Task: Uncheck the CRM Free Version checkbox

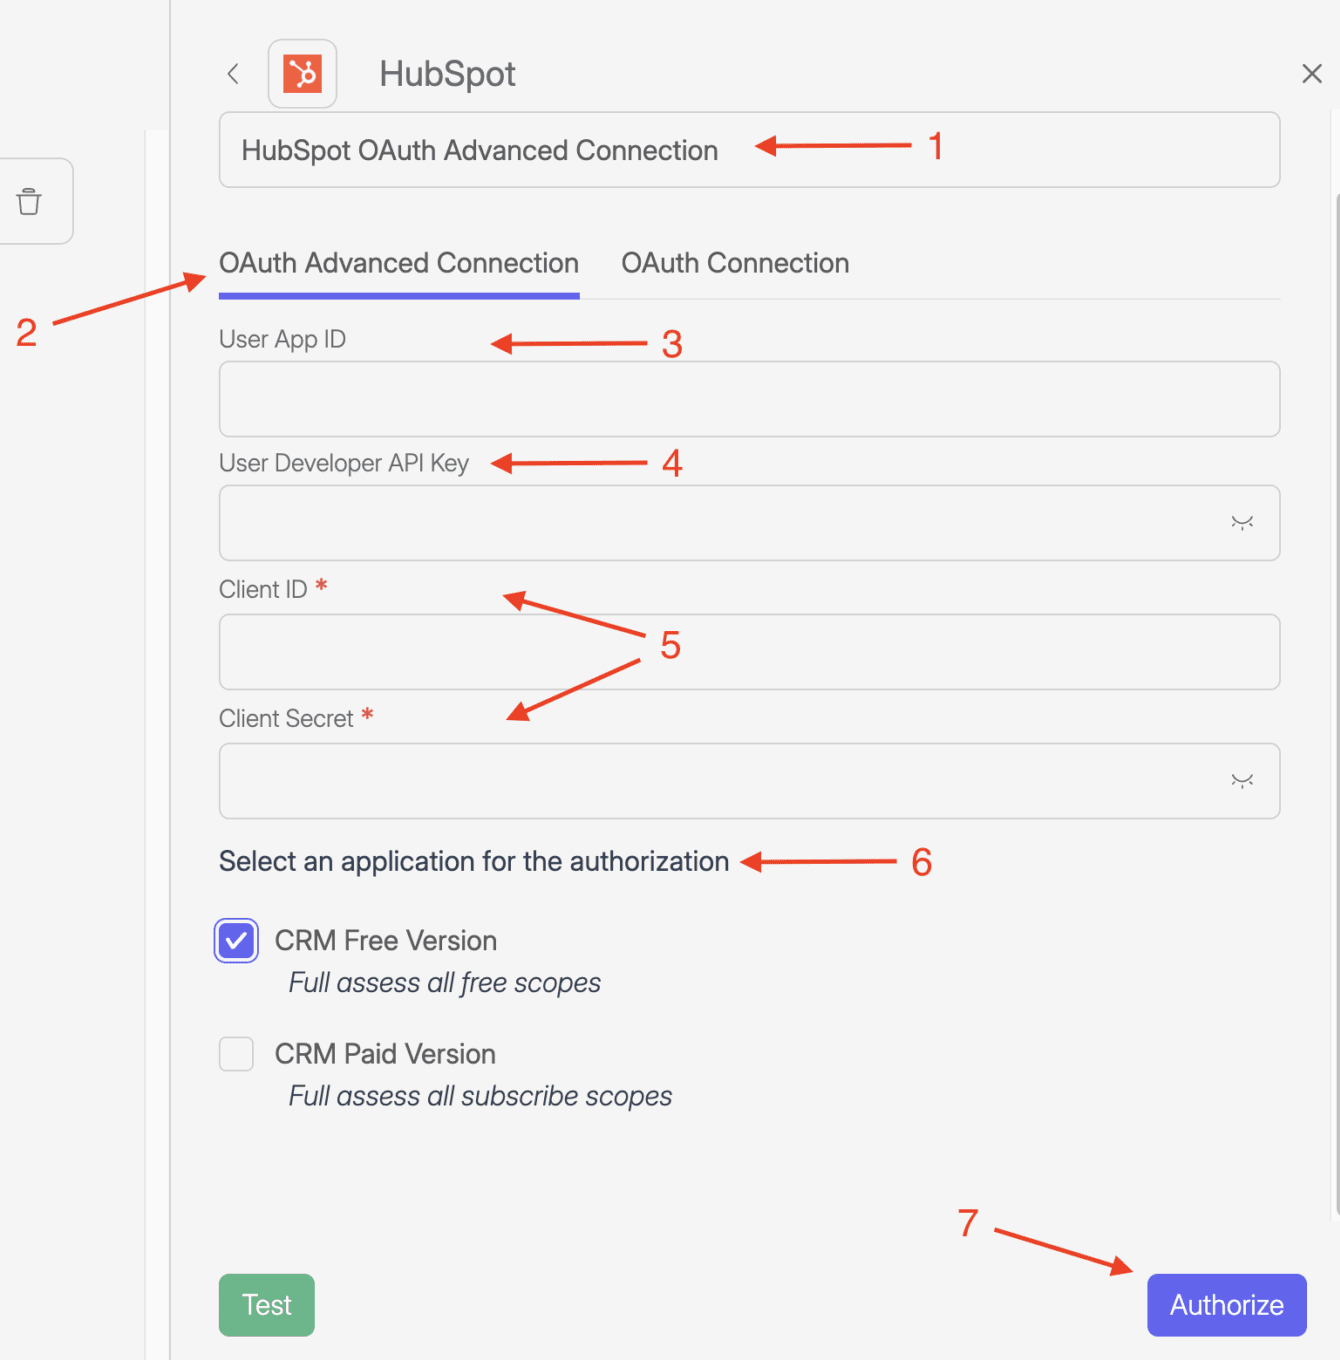Action: [x=236, y=941]
